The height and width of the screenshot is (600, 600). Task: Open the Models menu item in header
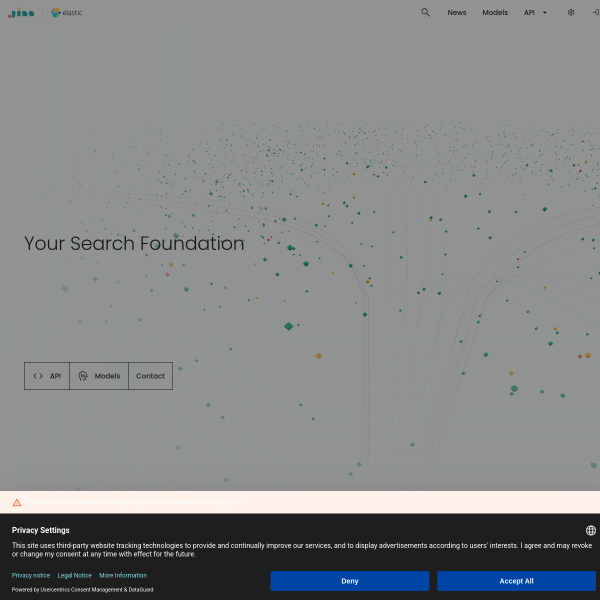pos(495,13)
